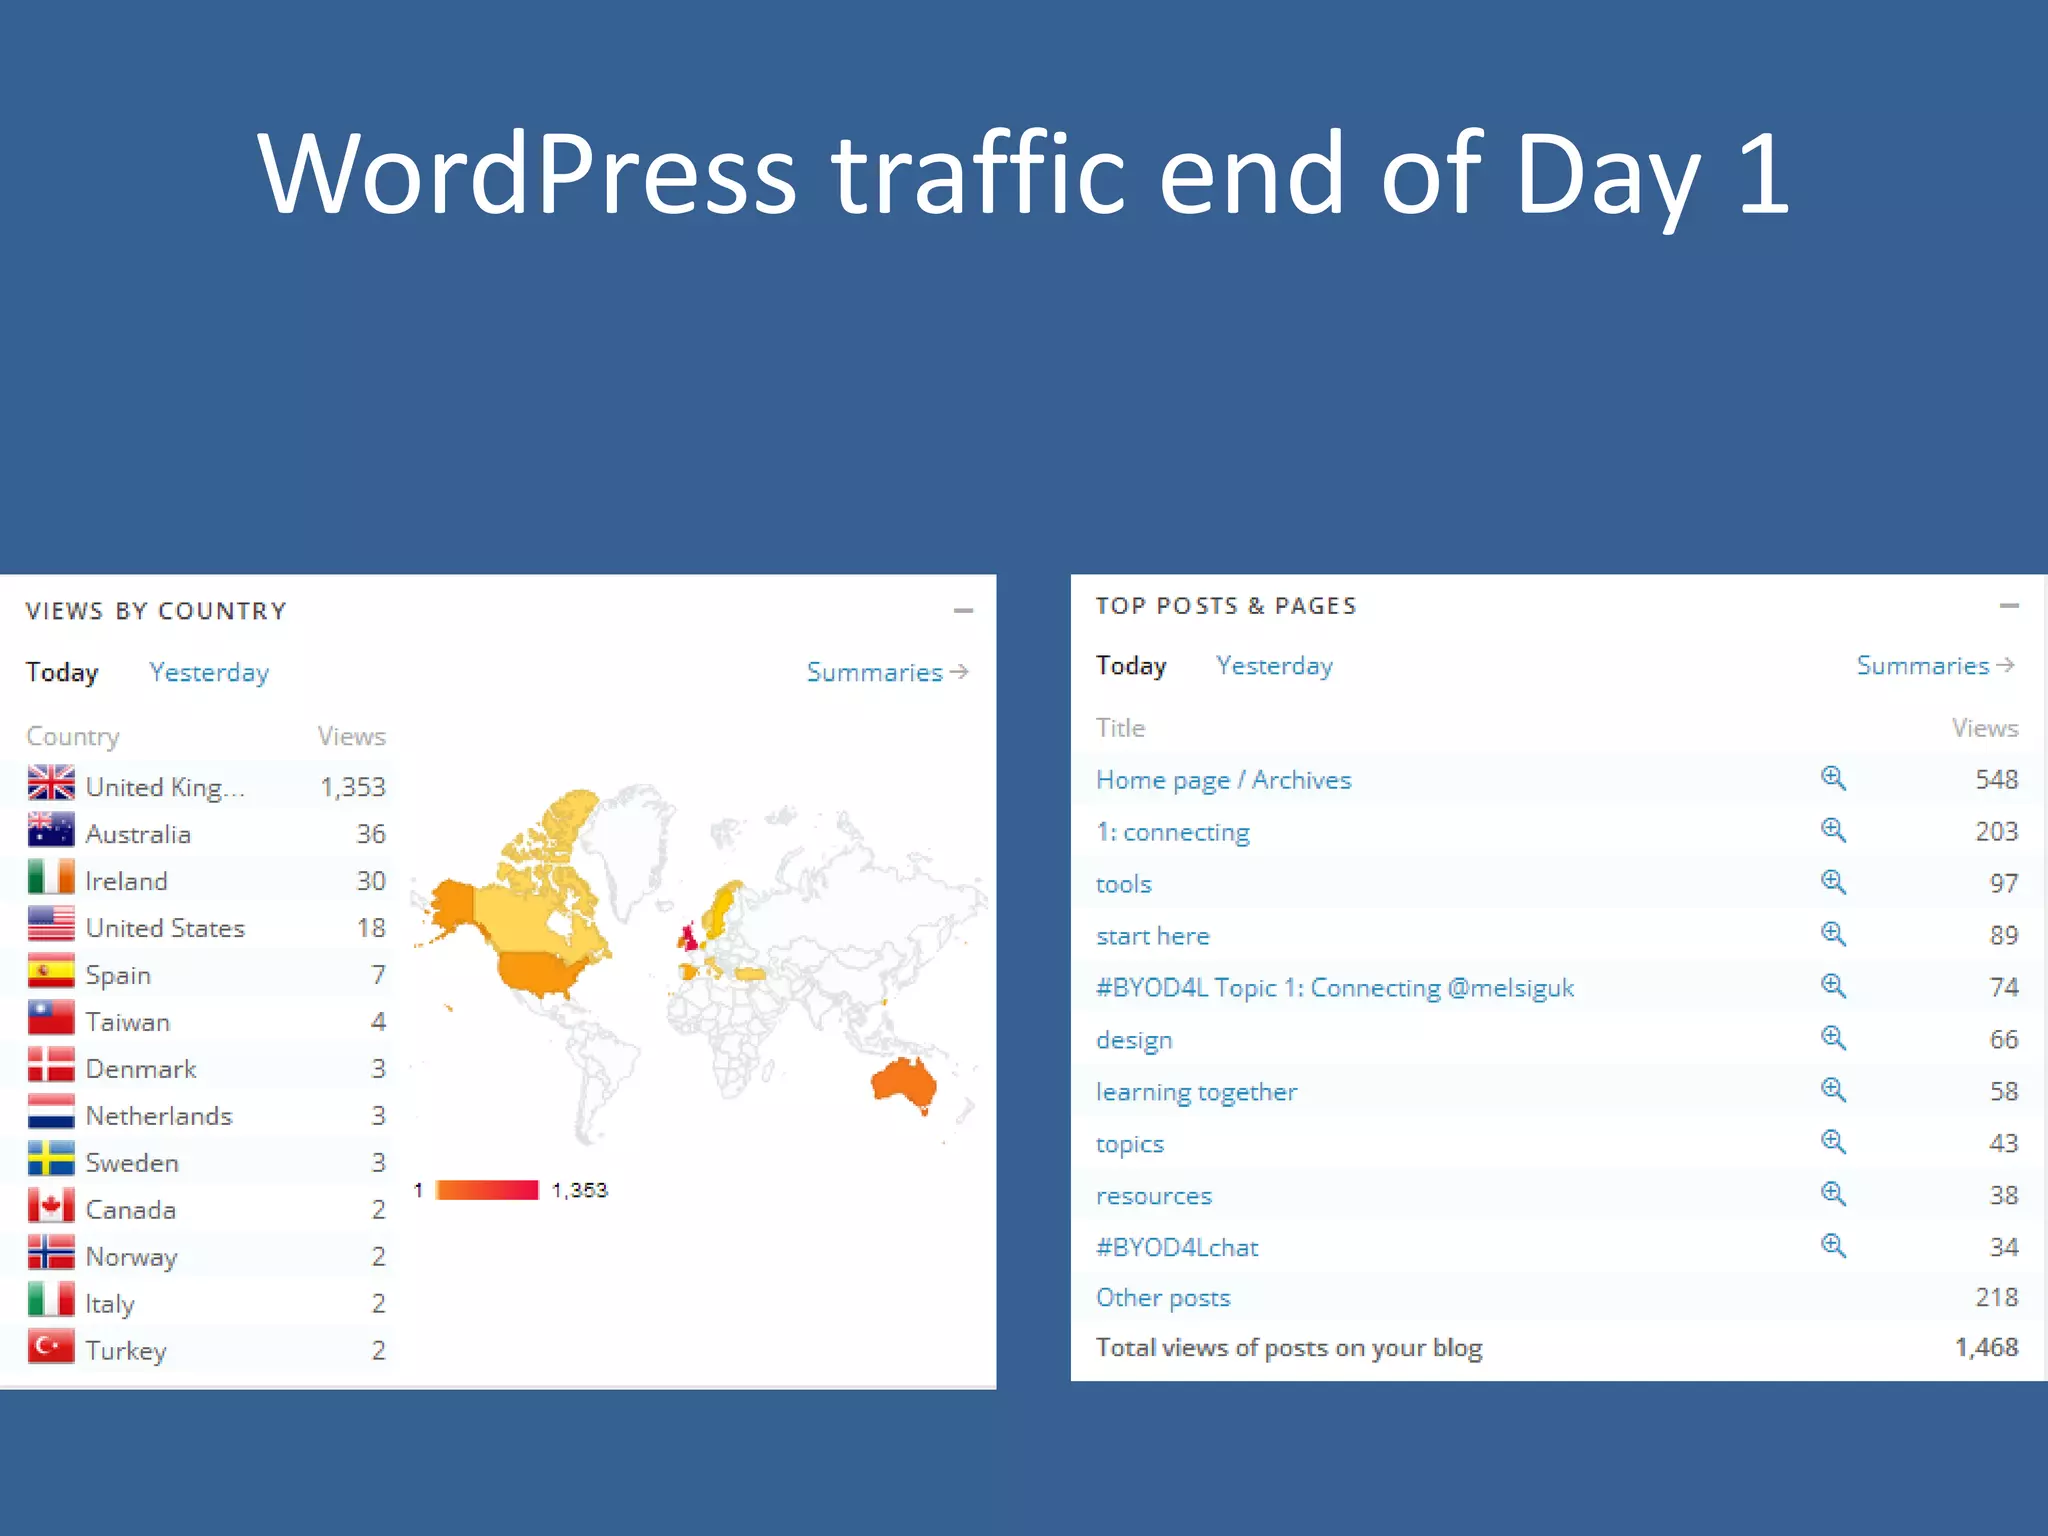Image resolution: width=2048 pixels, height=1536 pixels.
Task: Click the Total views of posts on your blog text
Action: coord(1289,1348)
